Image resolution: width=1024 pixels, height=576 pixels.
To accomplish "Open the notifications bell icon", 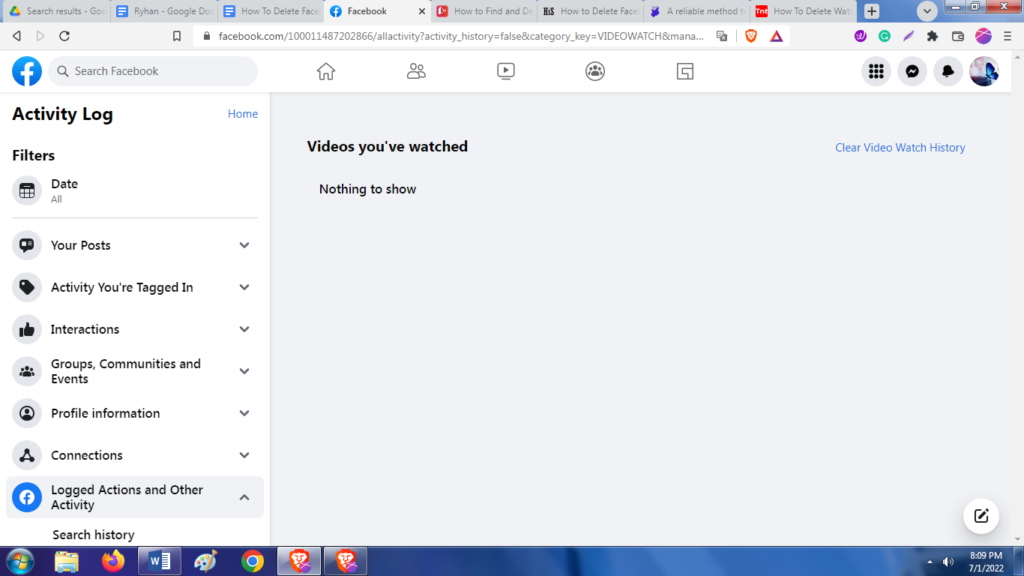I will [948, 71].
